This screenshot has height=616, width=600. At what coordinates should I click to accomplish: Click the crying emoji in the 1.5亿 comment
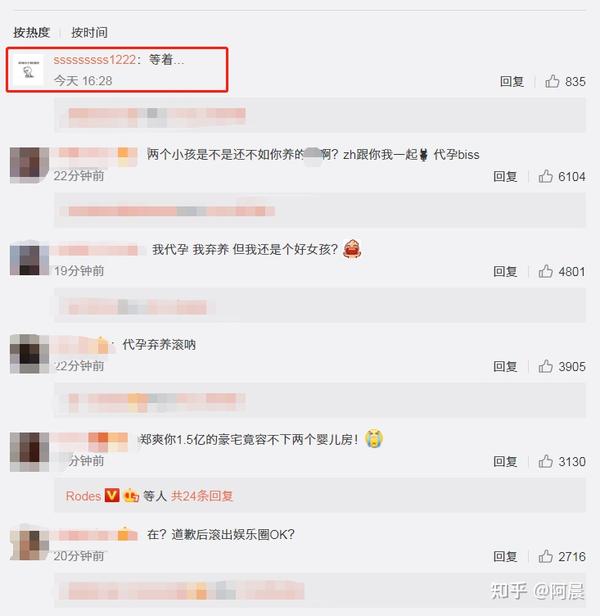point(374,438)
